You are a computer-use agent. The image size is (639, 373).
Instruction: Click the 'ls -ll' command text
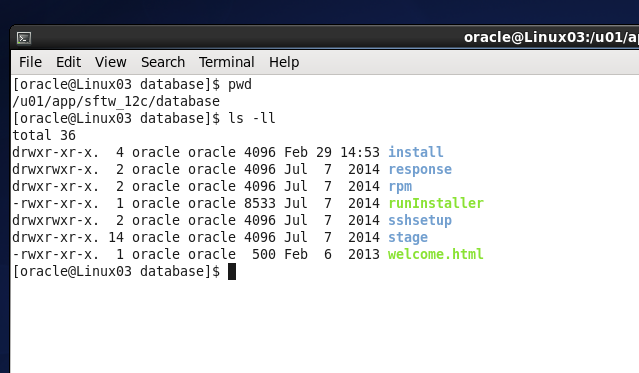tap(251, 118)
